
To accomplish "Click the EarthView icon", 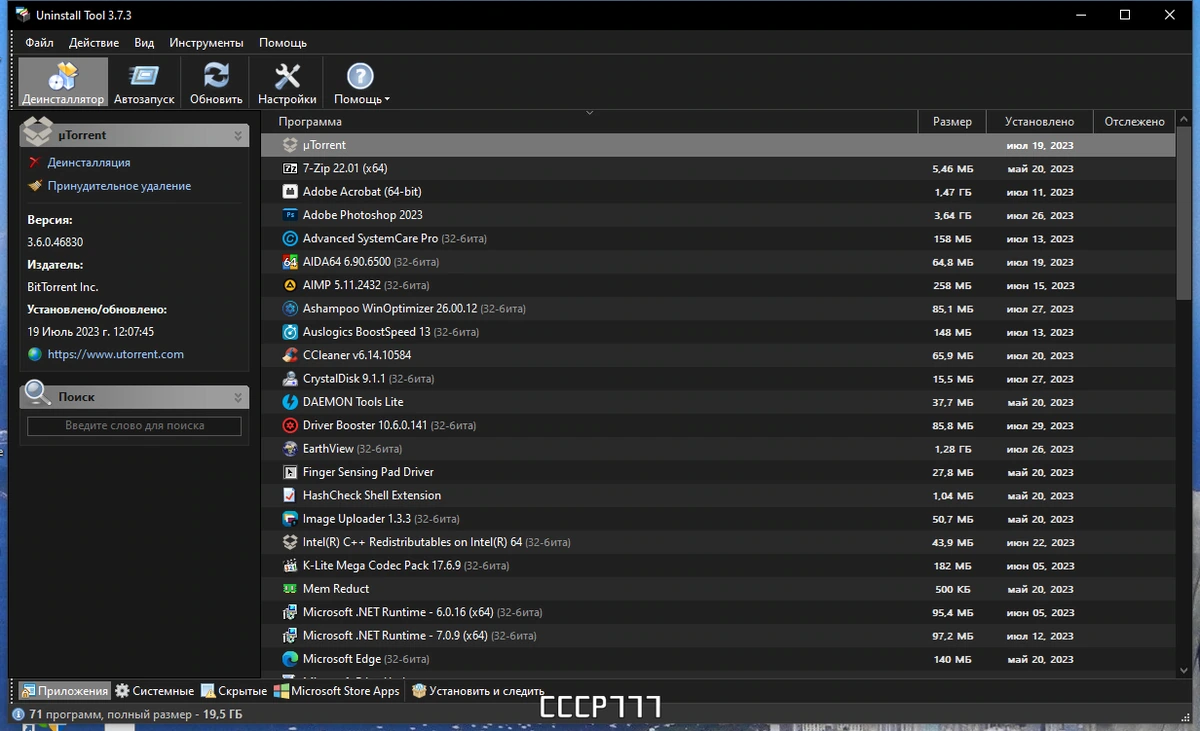I will pyautogui.click(x=290, y=449).
